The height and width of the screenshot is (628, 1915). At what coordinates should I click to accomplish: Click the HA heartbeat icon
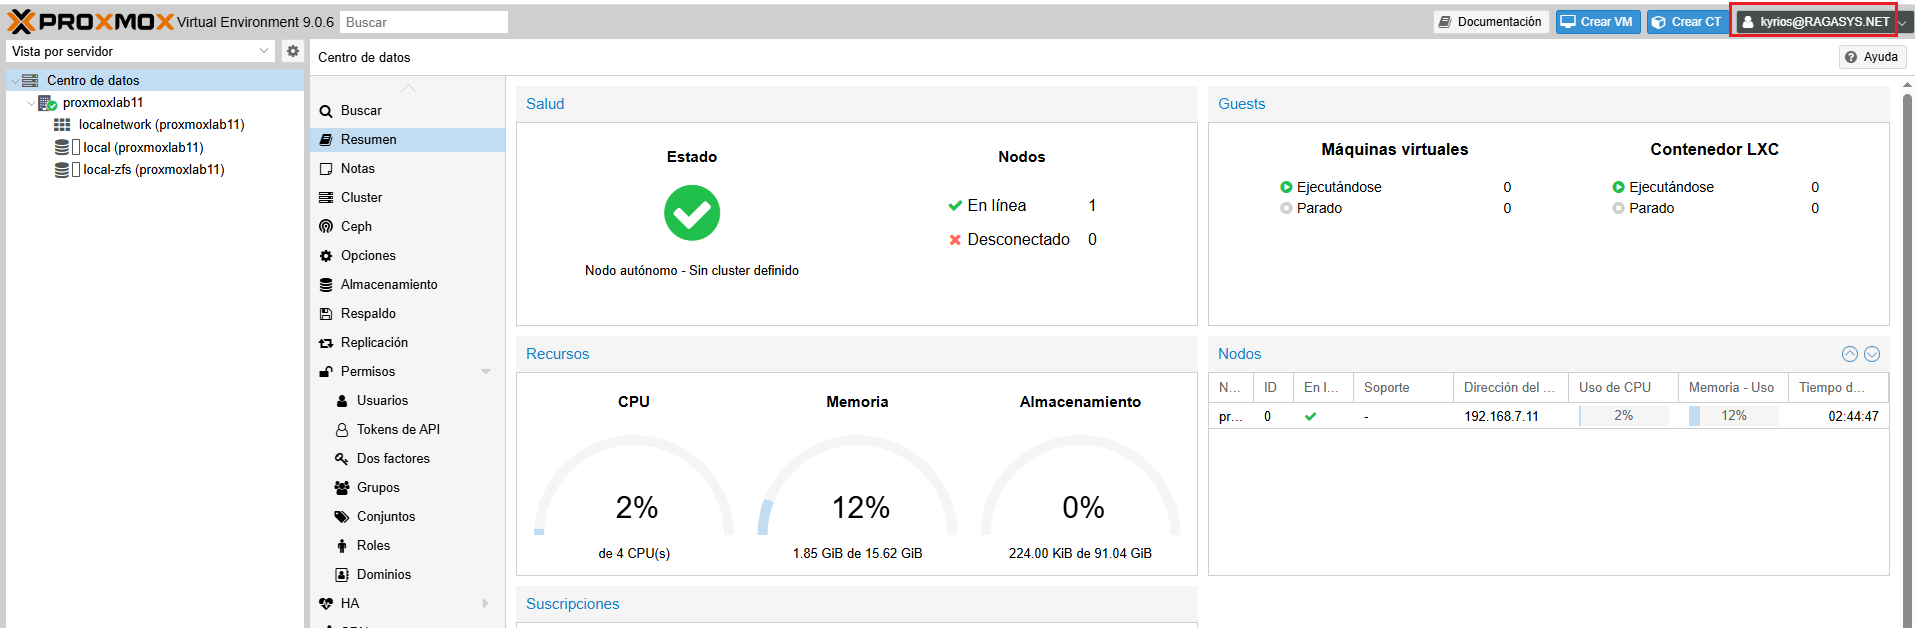(x=326, y=604)
